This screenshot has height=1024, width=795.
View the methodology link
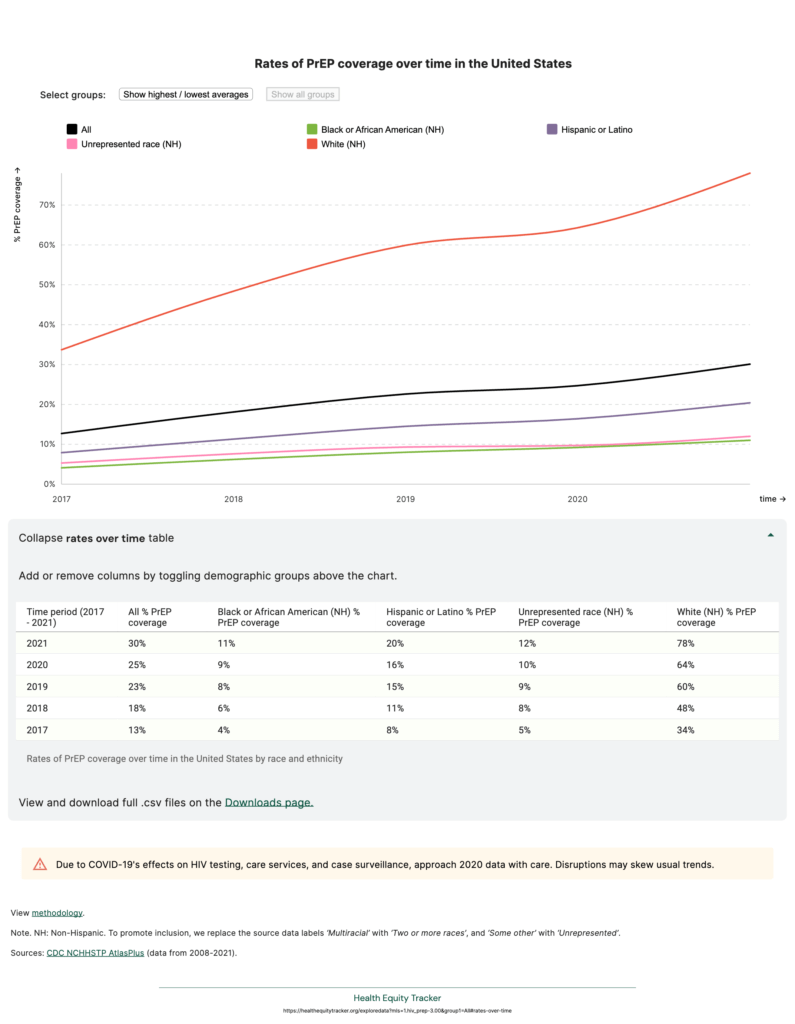pyautogui.click(x=59, y=912)
